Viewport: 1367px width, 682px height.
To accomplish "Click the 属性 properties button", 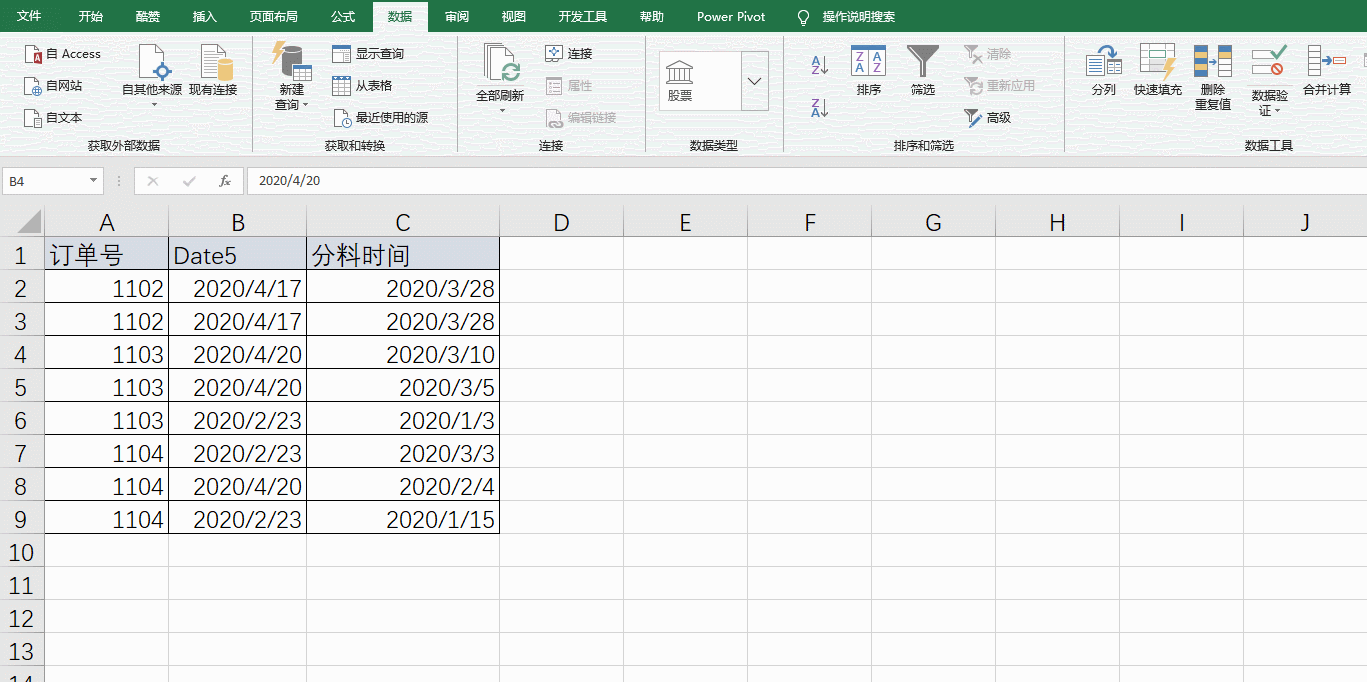I will pos(569,86).
